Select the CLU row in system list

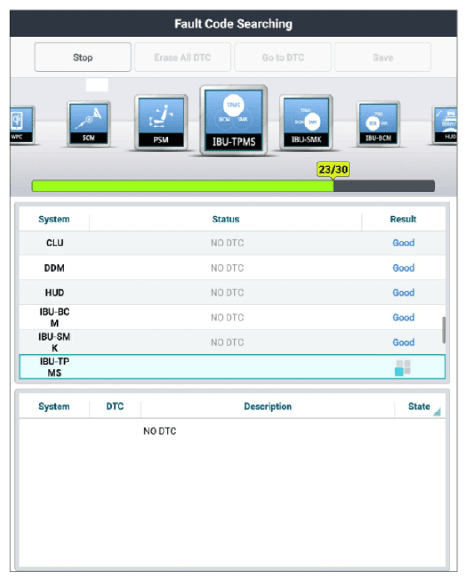(x=232, y=243)
